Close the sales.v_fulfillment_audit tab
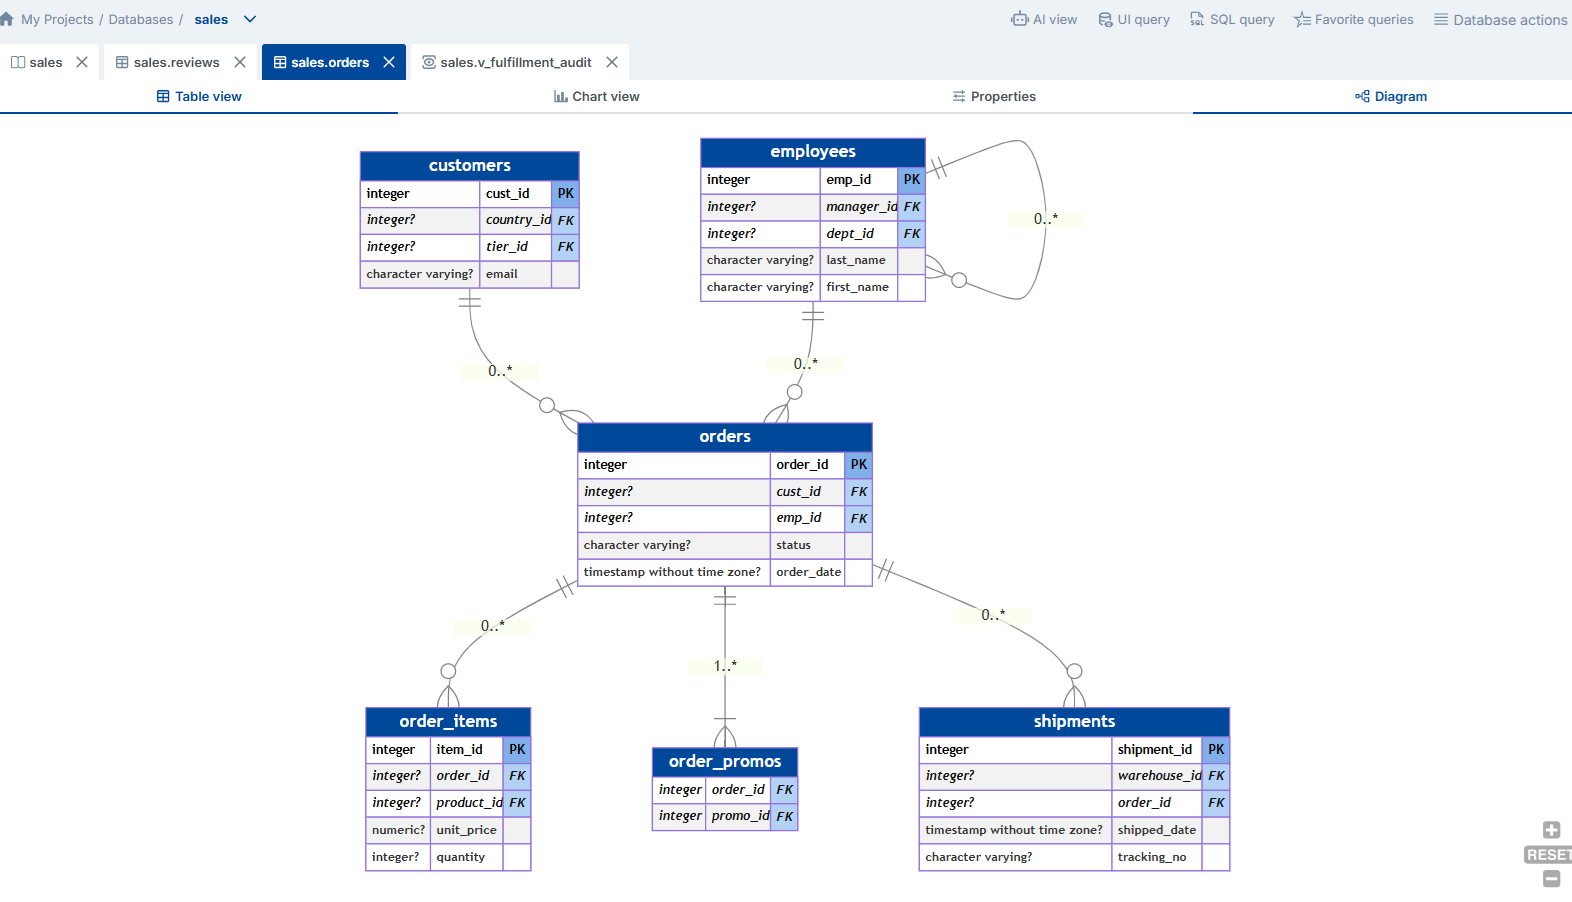Screen dimensions: 1572x902 tap(612, 62)
